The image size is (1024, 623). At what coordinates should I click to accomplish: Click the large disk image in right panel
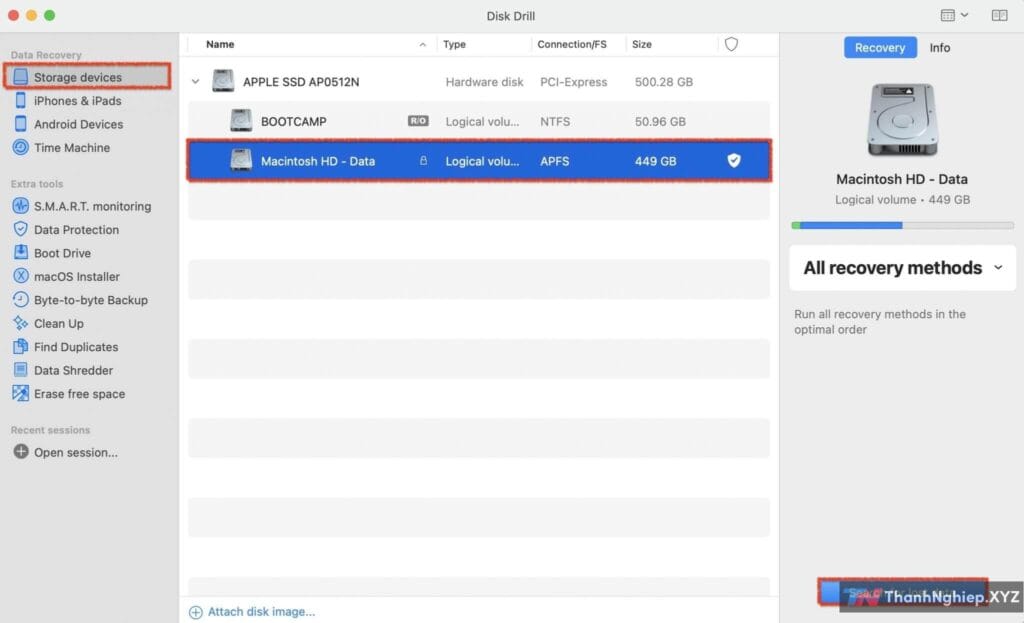click(x=903, y=120)
